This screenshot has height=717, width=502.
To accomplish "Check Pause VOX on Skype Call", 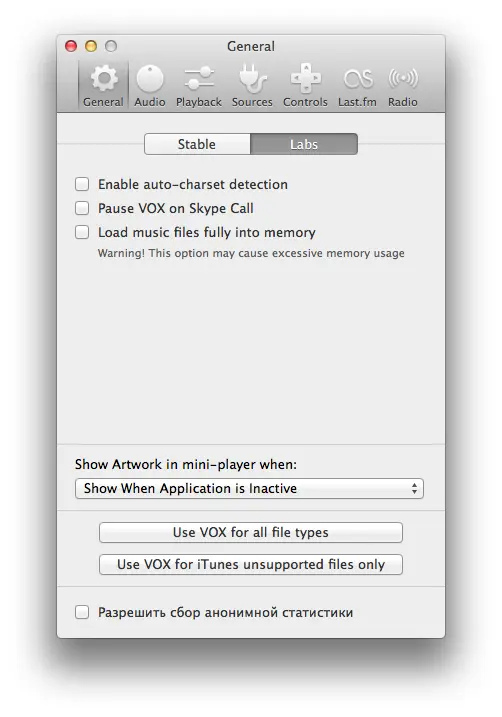I will tap(82, 209).
